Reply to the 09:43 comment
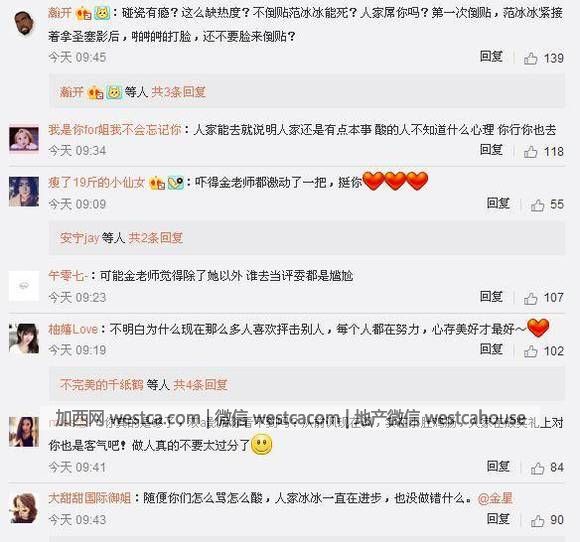Viewport: 580px width, 542px height. [498, 519]
